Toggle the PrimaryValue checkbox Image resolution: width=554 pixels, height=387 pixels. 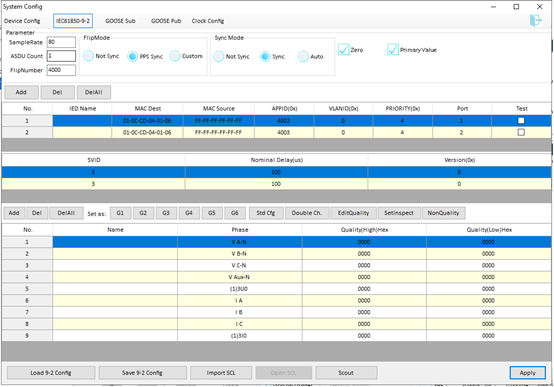point(393,49)
